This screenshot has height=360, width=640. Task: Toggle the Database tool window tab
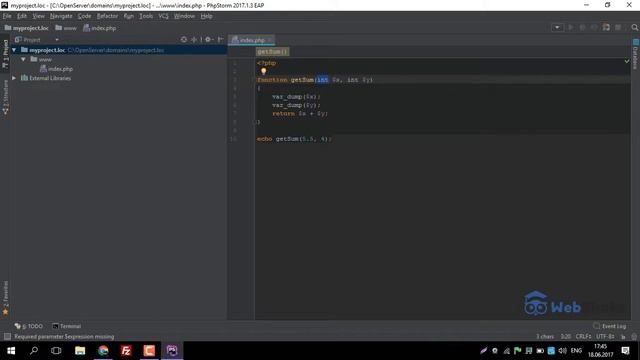636,55
